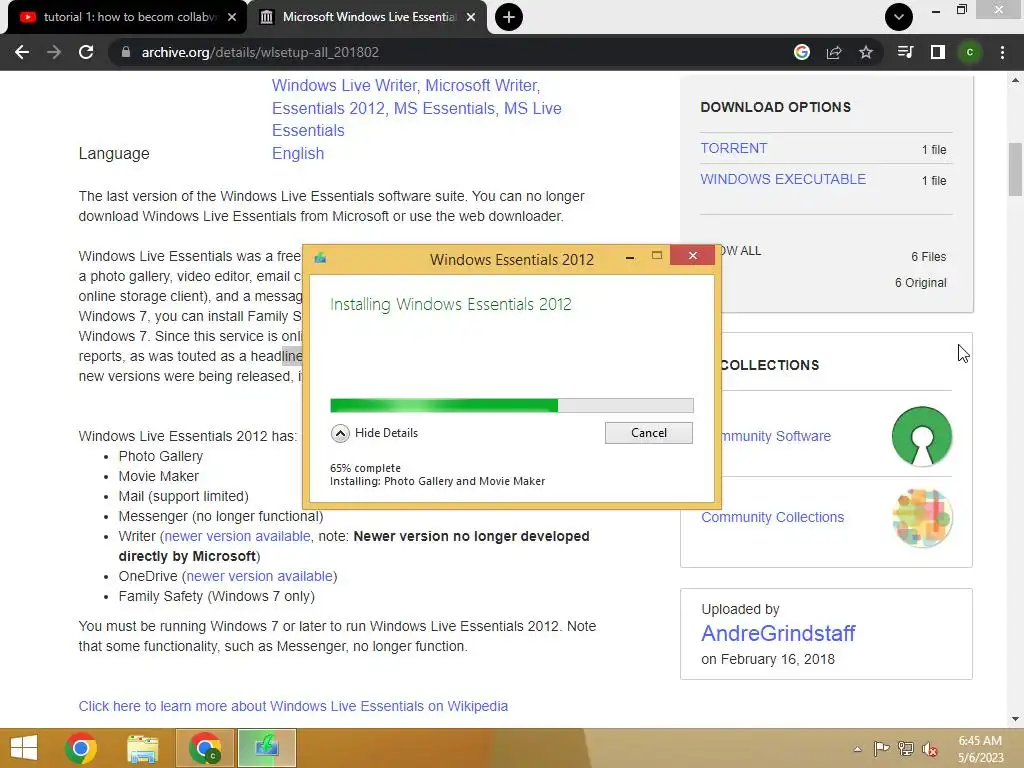Open Microsoft Writer topic link
Screen dimensions: 1024x768
[x=481, y=86]
